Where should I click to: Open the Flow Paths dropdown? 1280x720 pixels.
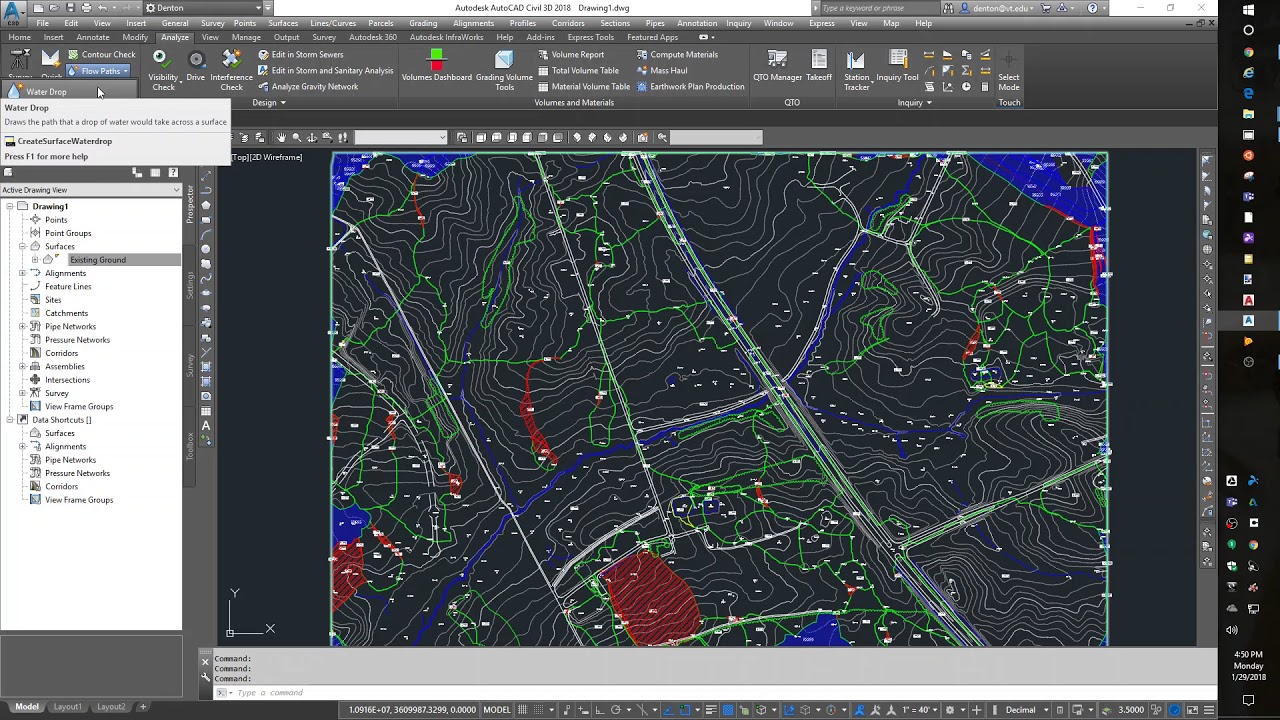click(98, 71)
